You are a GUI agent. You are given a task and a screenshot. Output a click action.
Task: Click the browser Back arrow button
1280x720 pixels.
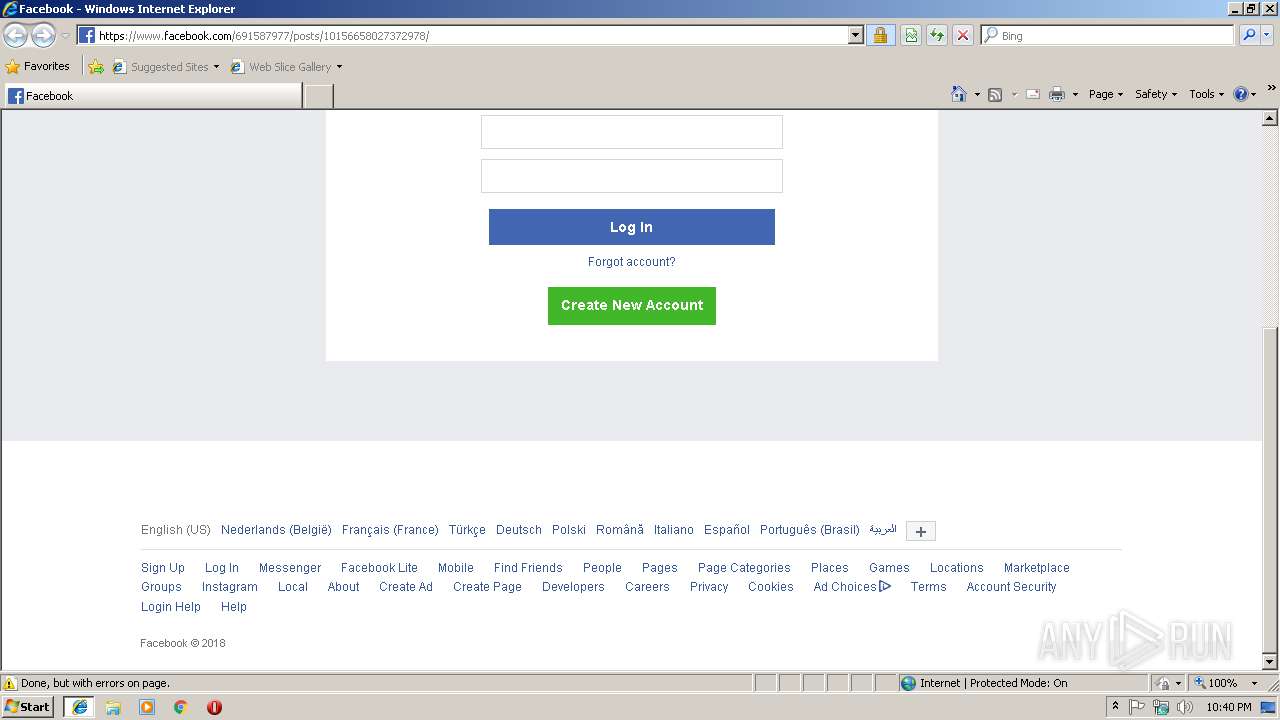coord(16,35)
